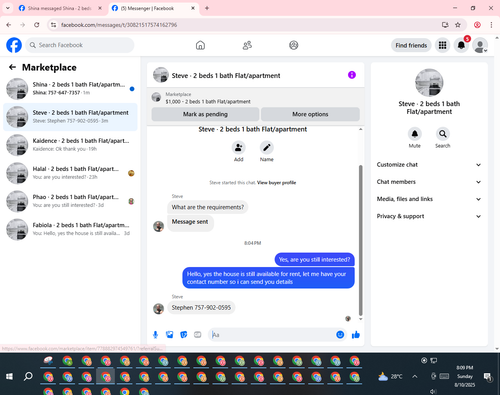500x395 pixels.
Task: Click the More options button
Action: click(x=310, y=114)
